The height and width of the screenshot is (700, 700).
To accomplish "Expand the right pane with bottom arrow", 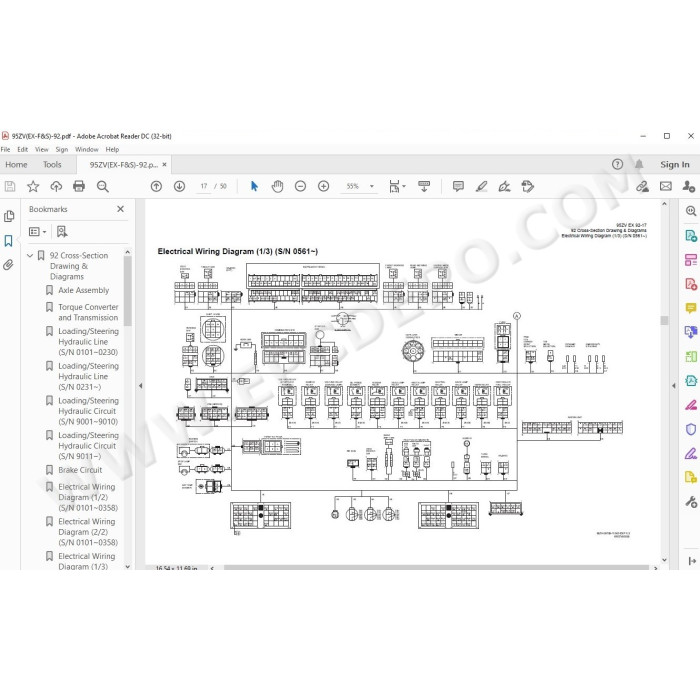I will tap(692, 561).
